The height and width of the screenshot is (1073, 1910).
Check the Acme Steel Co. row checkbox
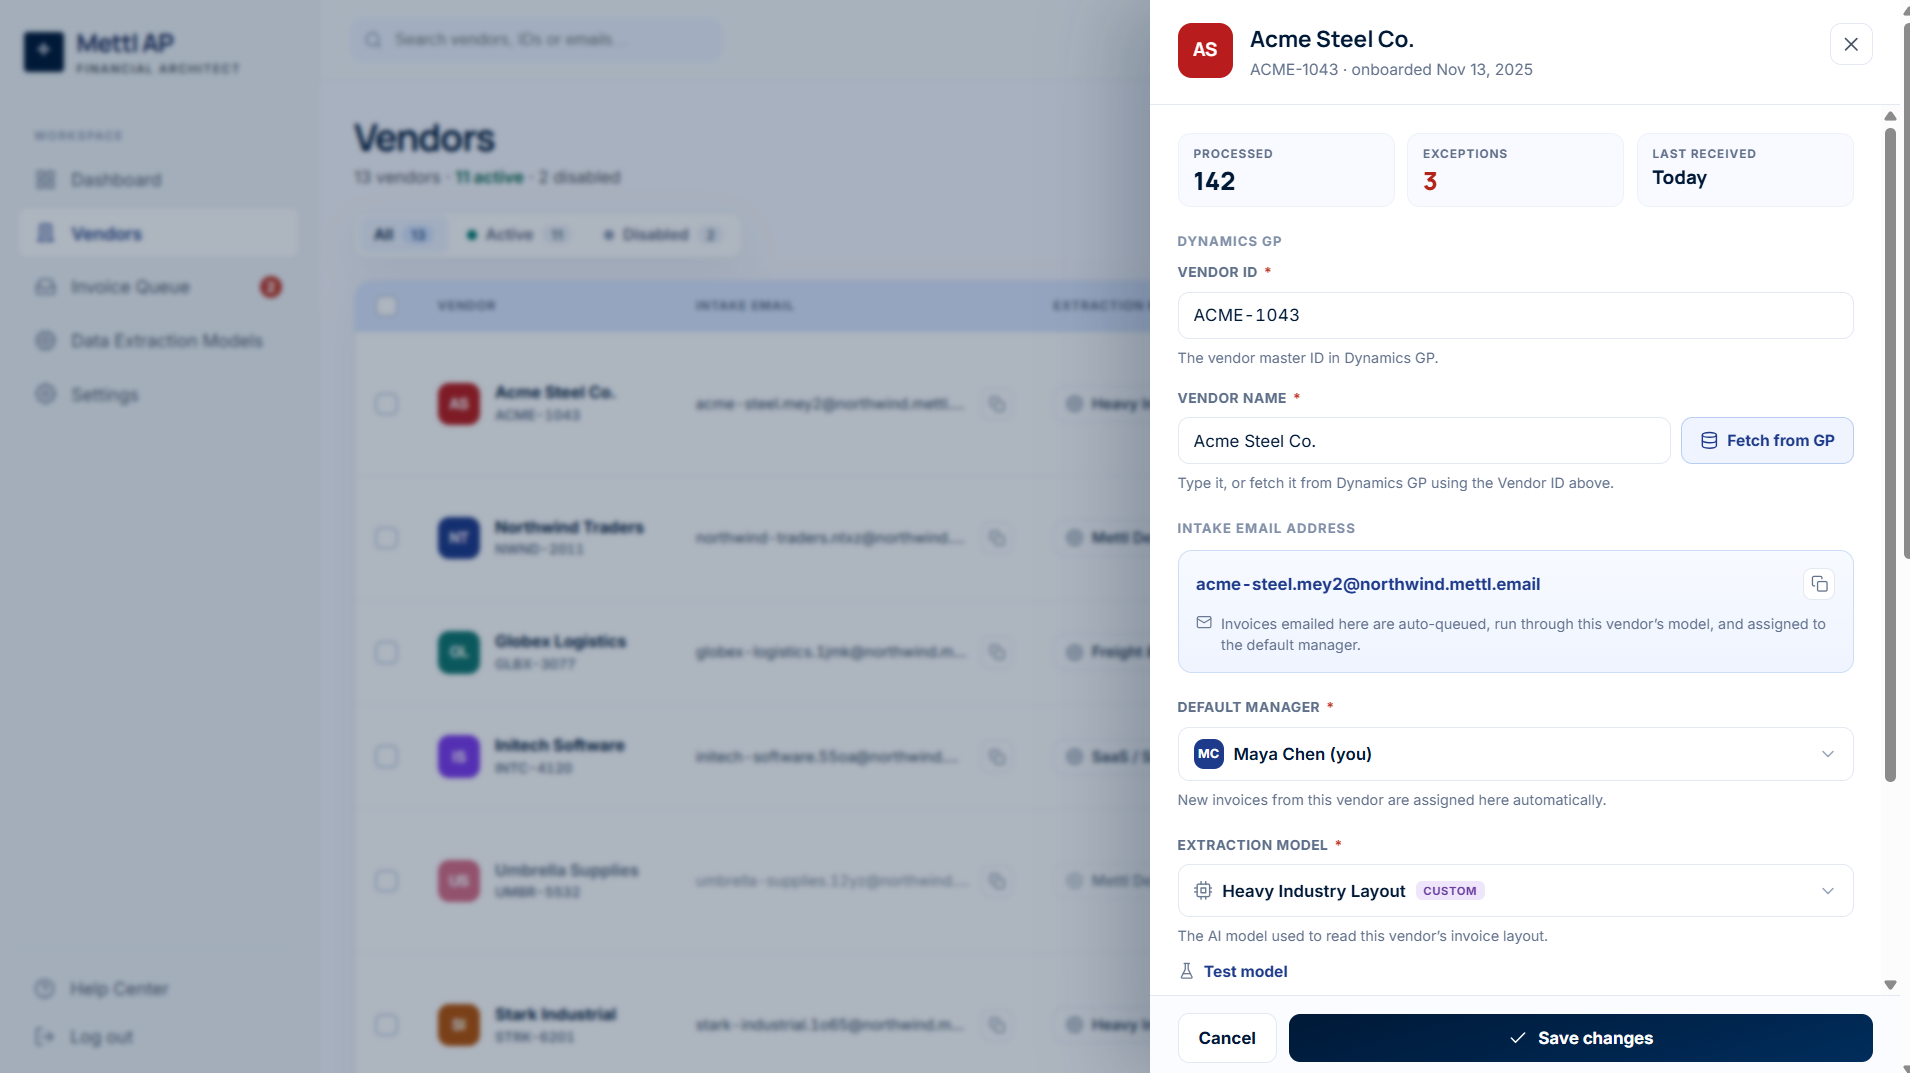386,404
